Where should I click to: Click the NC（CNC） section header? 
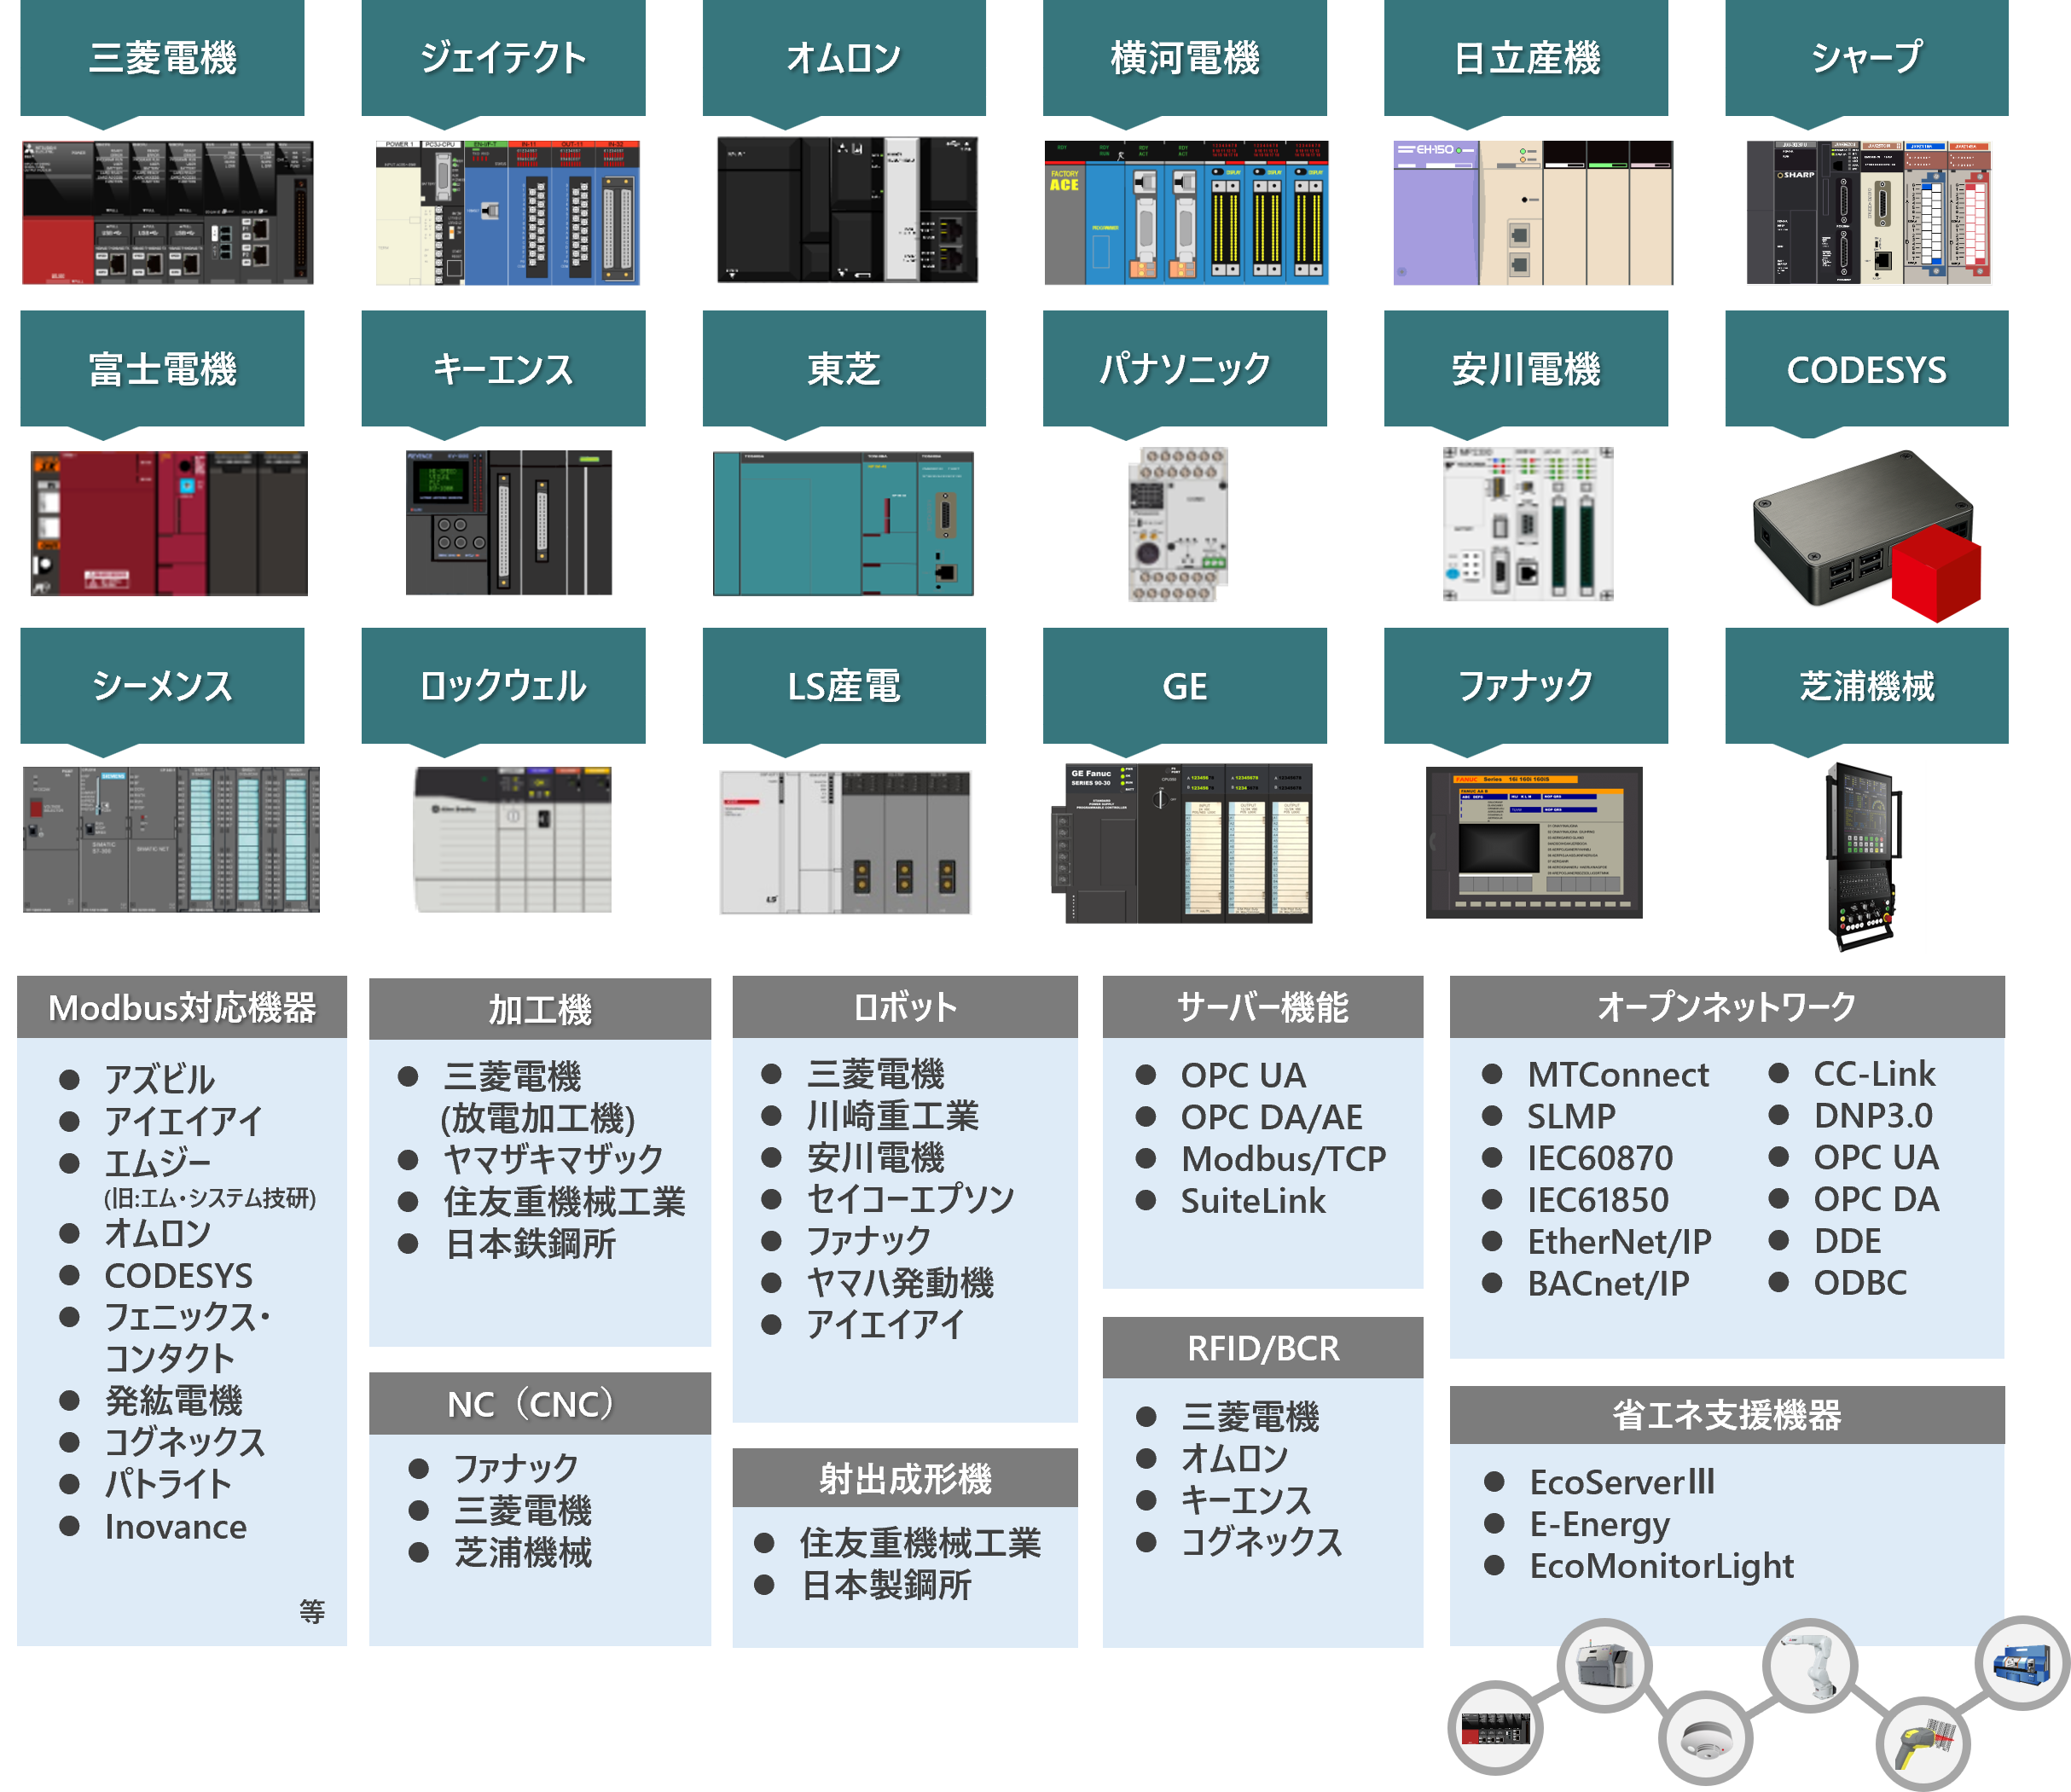point(540,1404)
